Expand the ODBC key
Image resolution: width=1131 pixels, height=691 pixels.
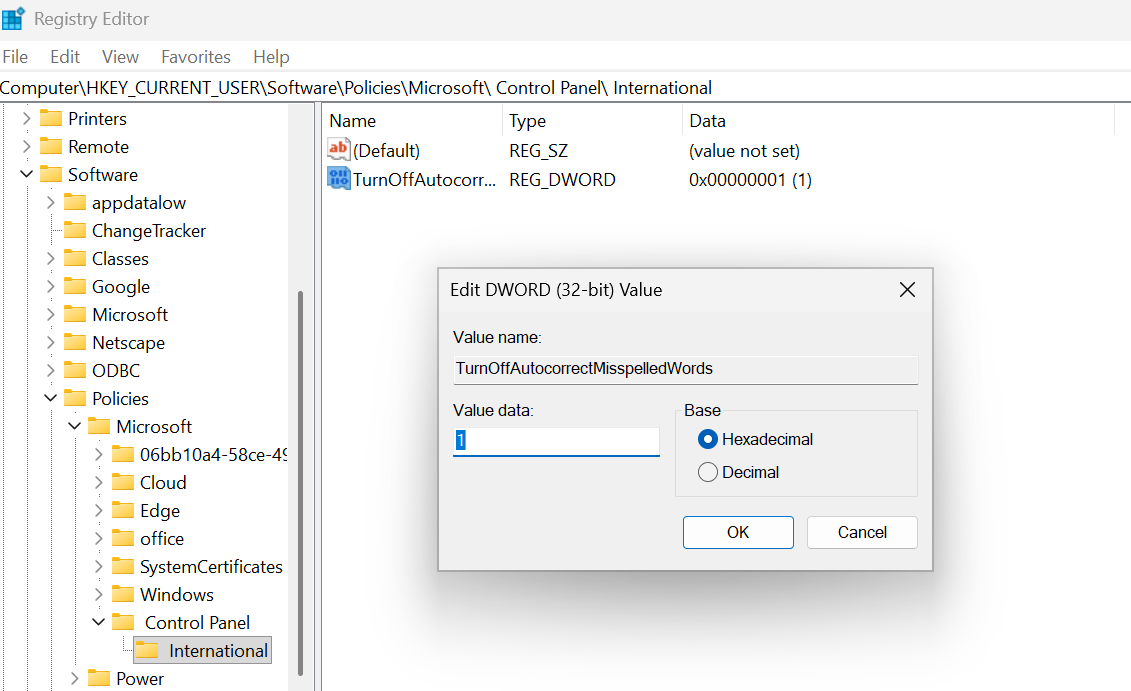[50, 371]
